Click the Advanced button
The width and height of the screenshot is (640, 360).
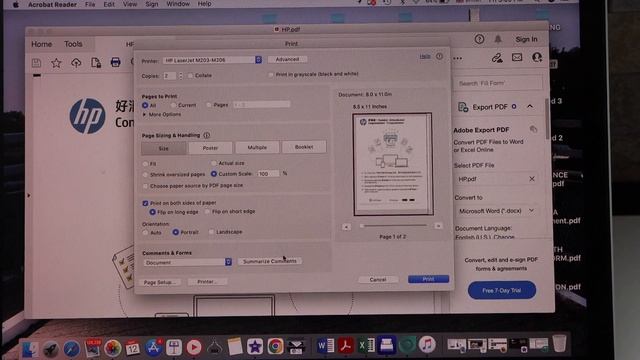pyautogui.click(x=287, y=60)
